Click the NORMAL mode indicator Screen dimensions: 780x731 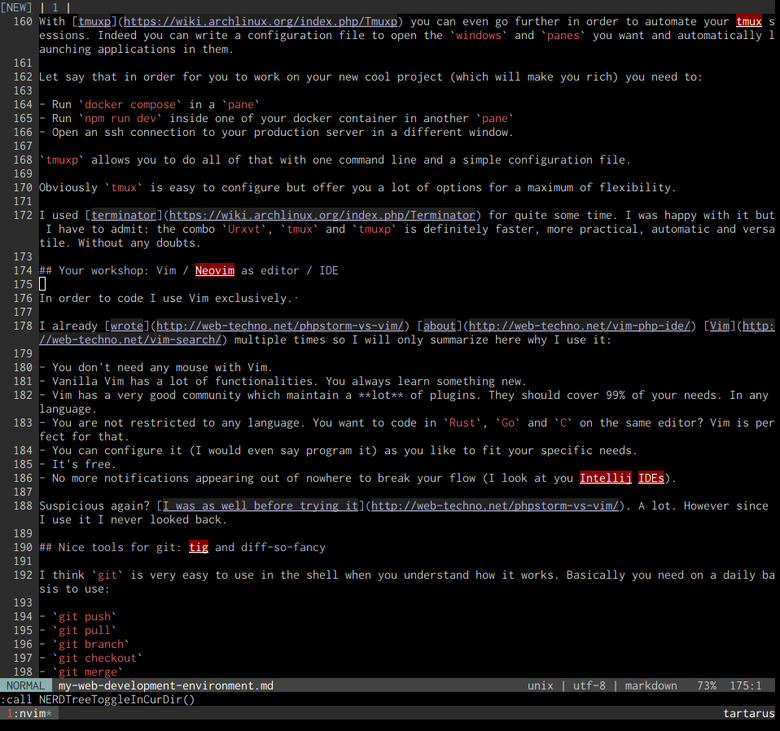[x=25, y=686]
